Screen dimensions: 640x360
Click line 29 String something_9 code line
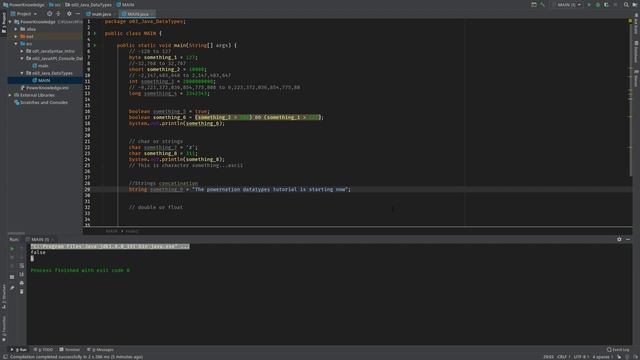[x=240, y=189]
